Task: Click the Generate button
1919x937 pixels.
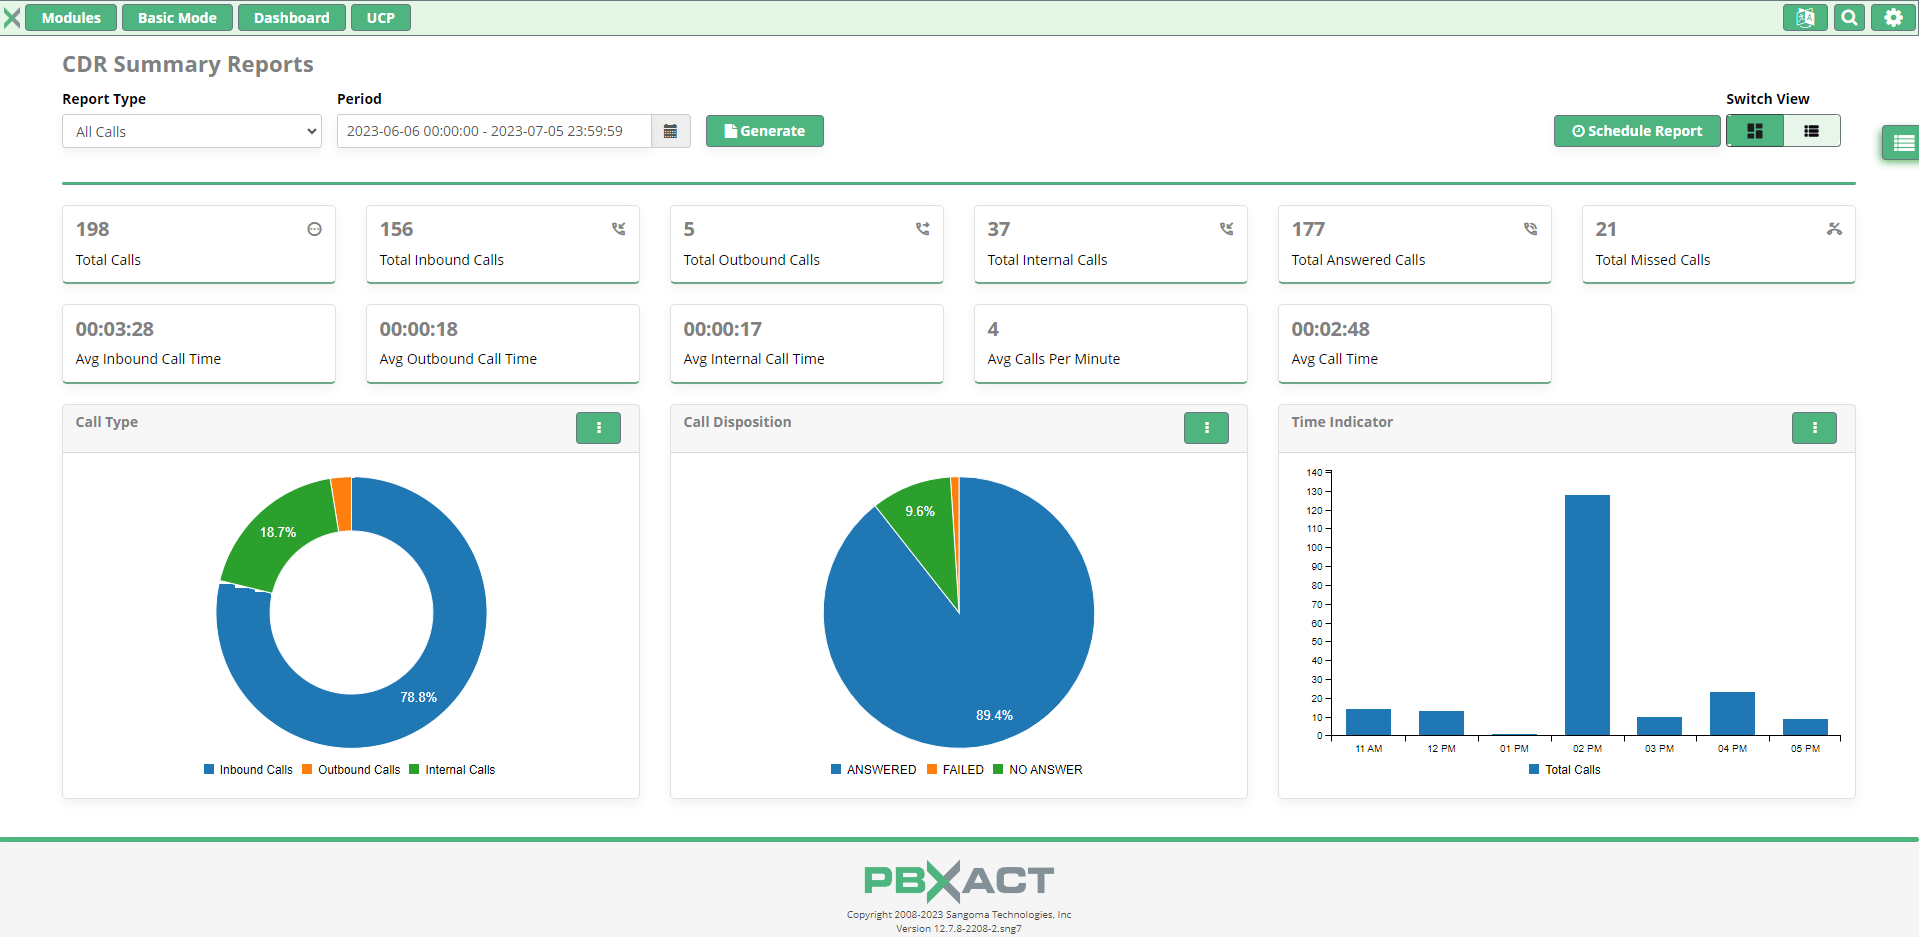Action: (764, 131)
